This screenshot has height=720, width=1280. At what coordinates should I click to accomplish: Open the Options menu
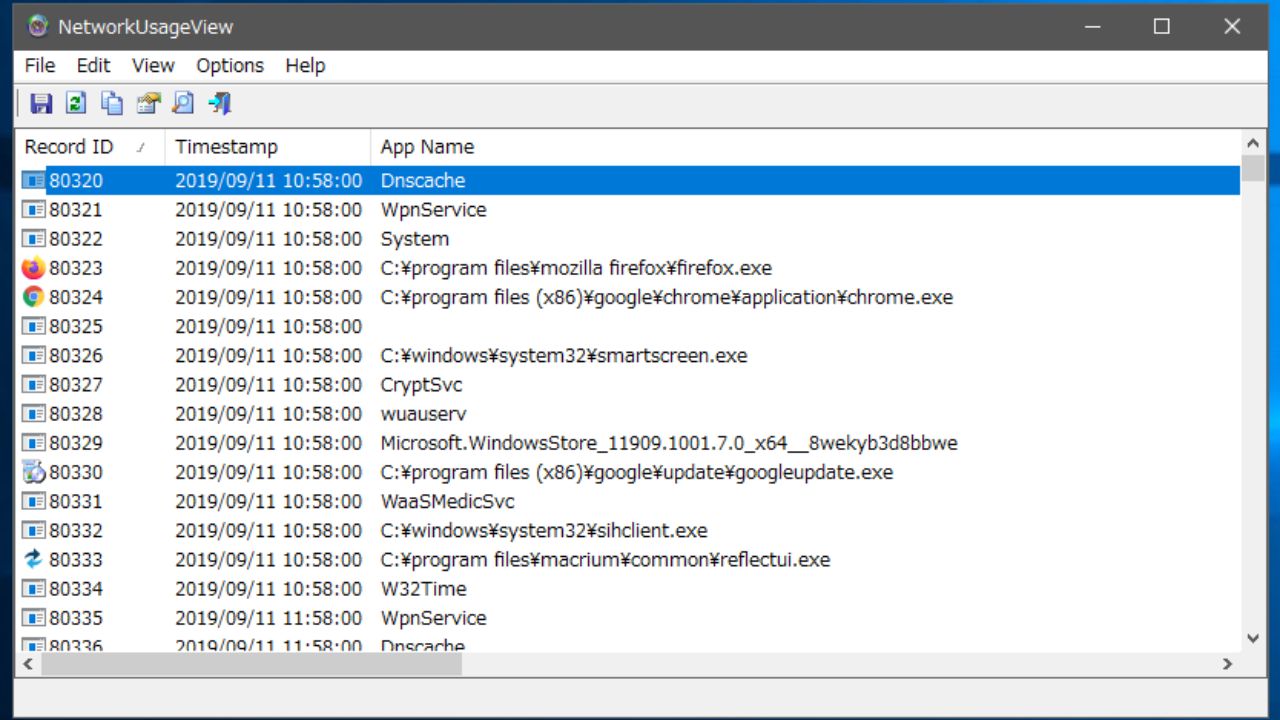pyautogui.click(x=230, y=65)
